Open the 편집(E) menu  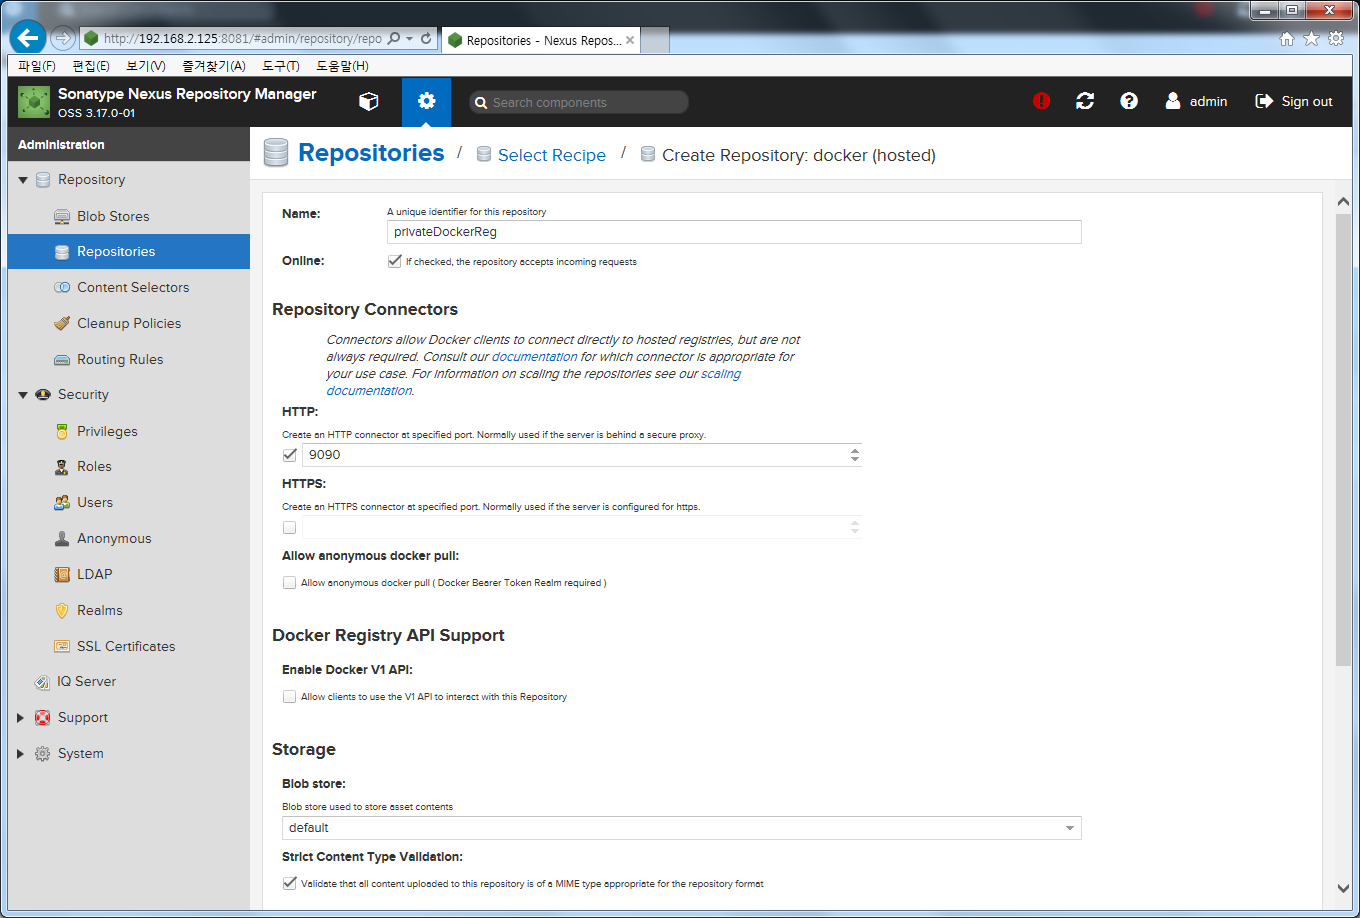91,66
